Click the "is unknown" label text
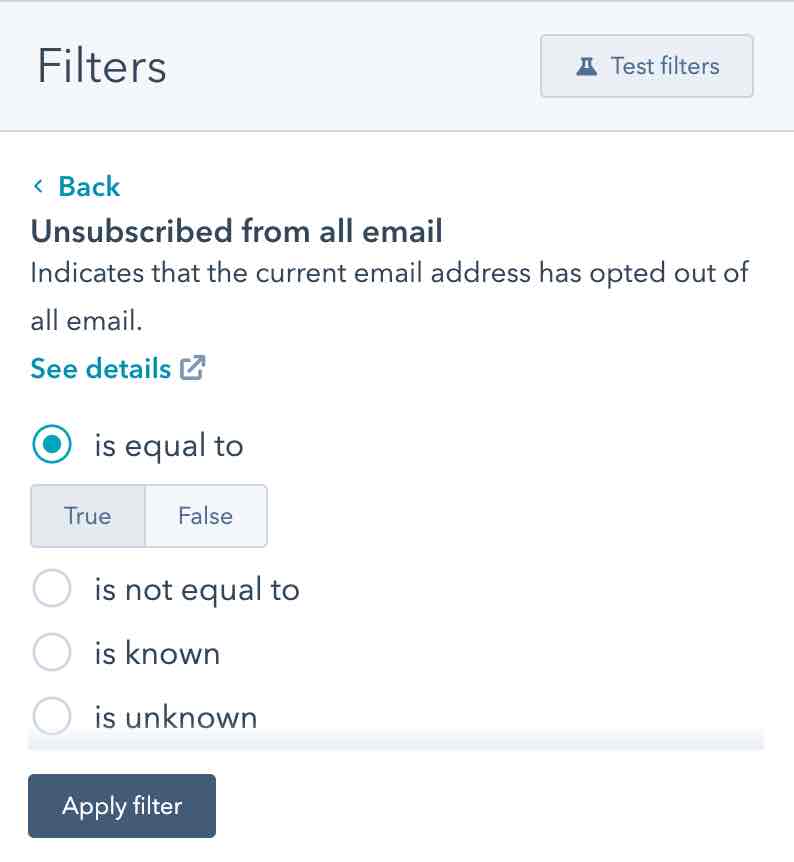Image resolution: width=794 pixels, height=862 pixels. pyautogui.click(x=175, y=716)
